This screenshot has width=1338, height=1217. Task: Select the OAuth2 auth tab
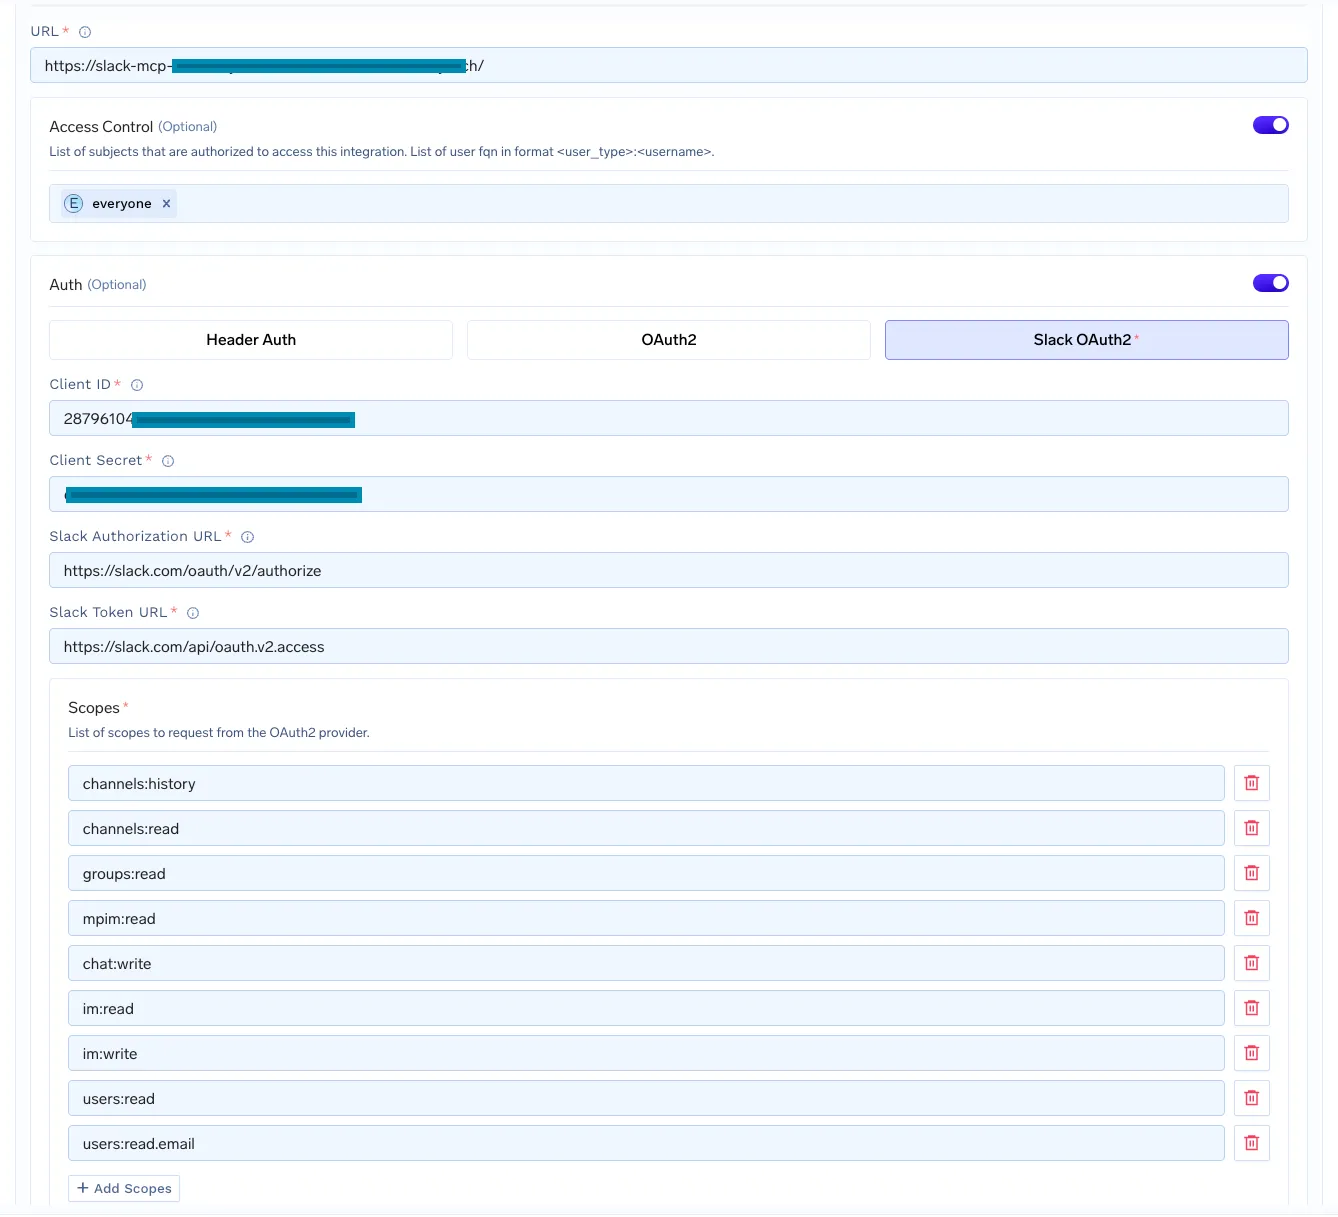point(669,340)
